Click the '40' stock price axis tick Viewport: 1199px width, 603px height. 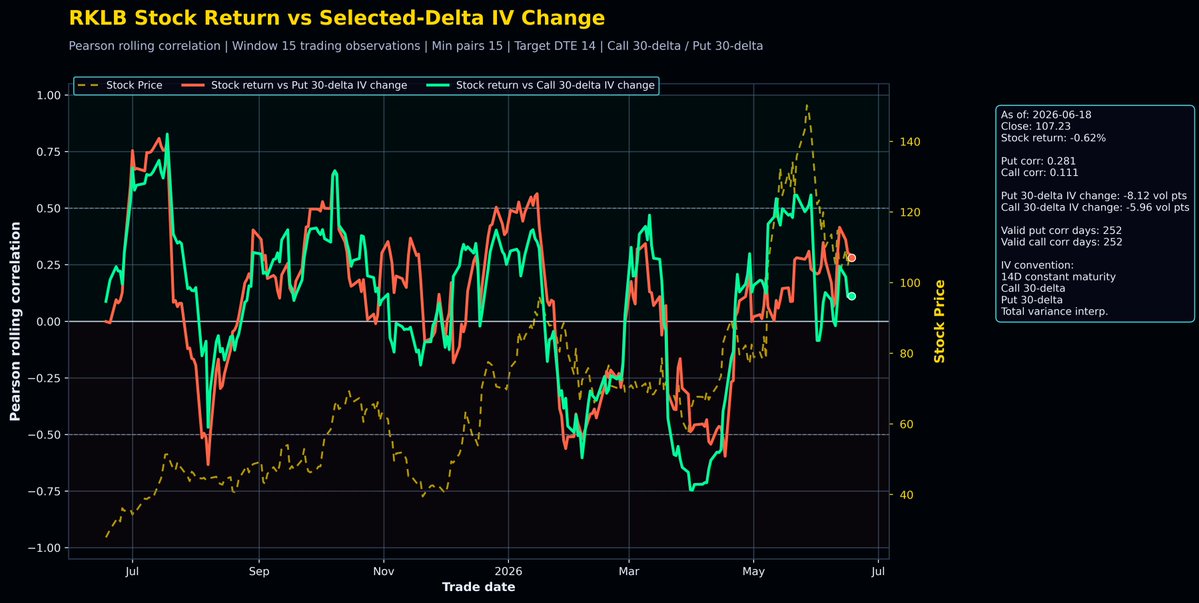click(x=907, y=494)
